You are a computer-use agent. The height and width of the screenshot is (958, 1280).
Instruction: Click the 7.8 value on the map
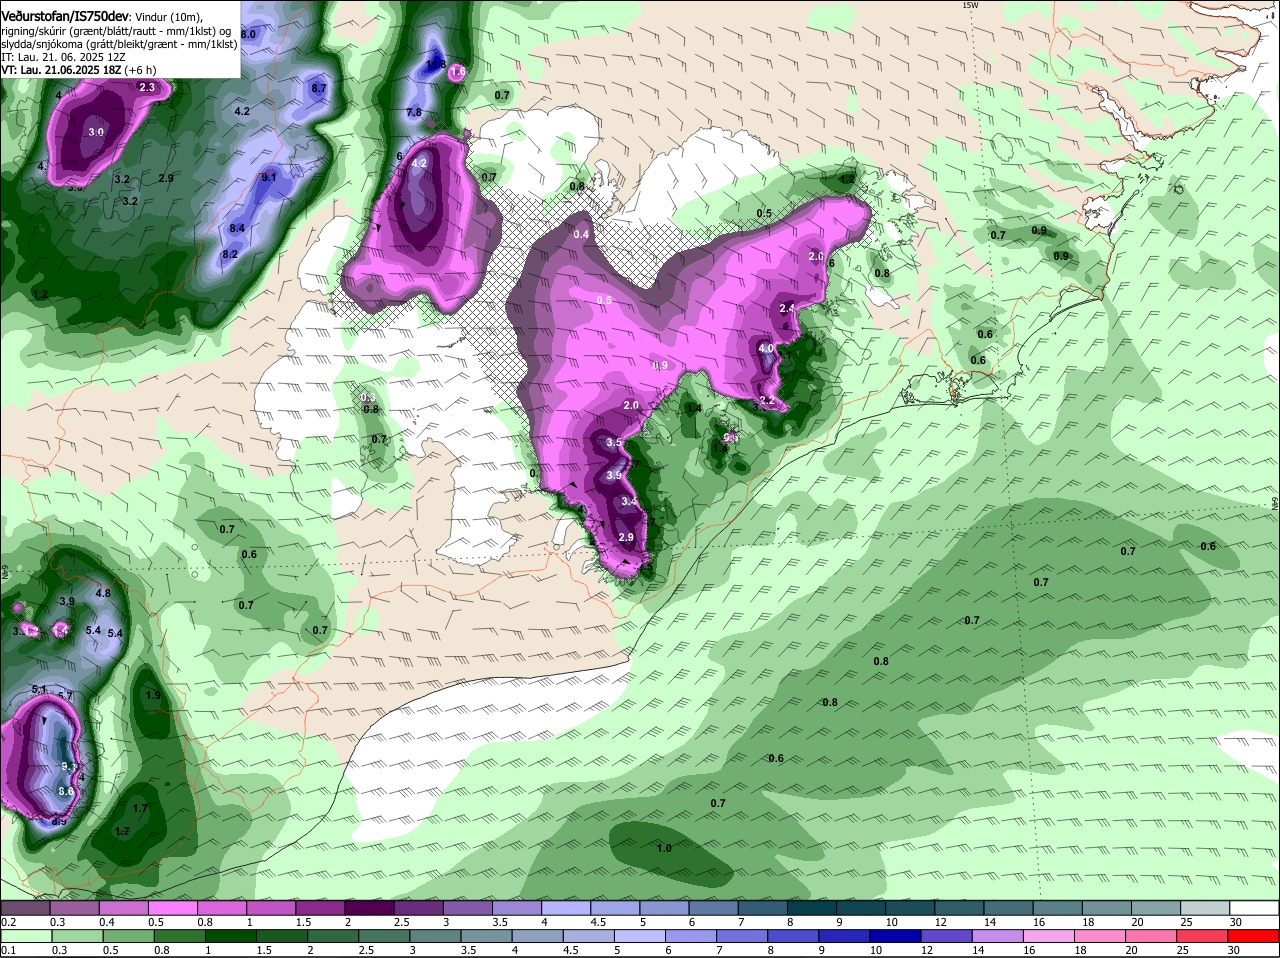[414, 113]
